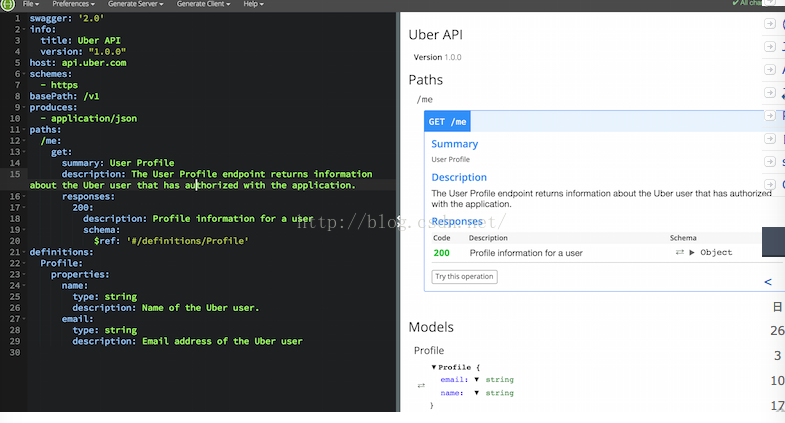Click the pane splitter handle between editor and preview

(x=399, y=222)
